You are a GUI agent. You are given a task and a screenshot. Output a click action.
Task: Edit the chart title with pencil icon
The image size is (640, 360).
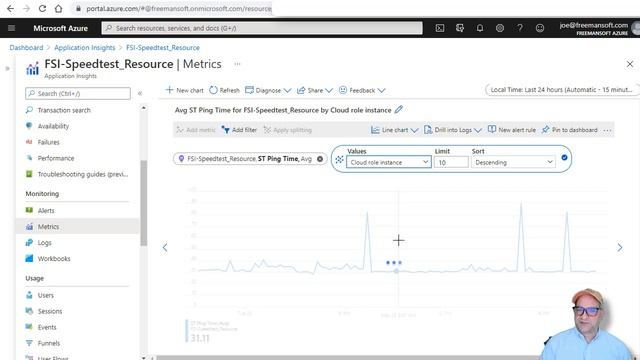[x=398, y=109]
